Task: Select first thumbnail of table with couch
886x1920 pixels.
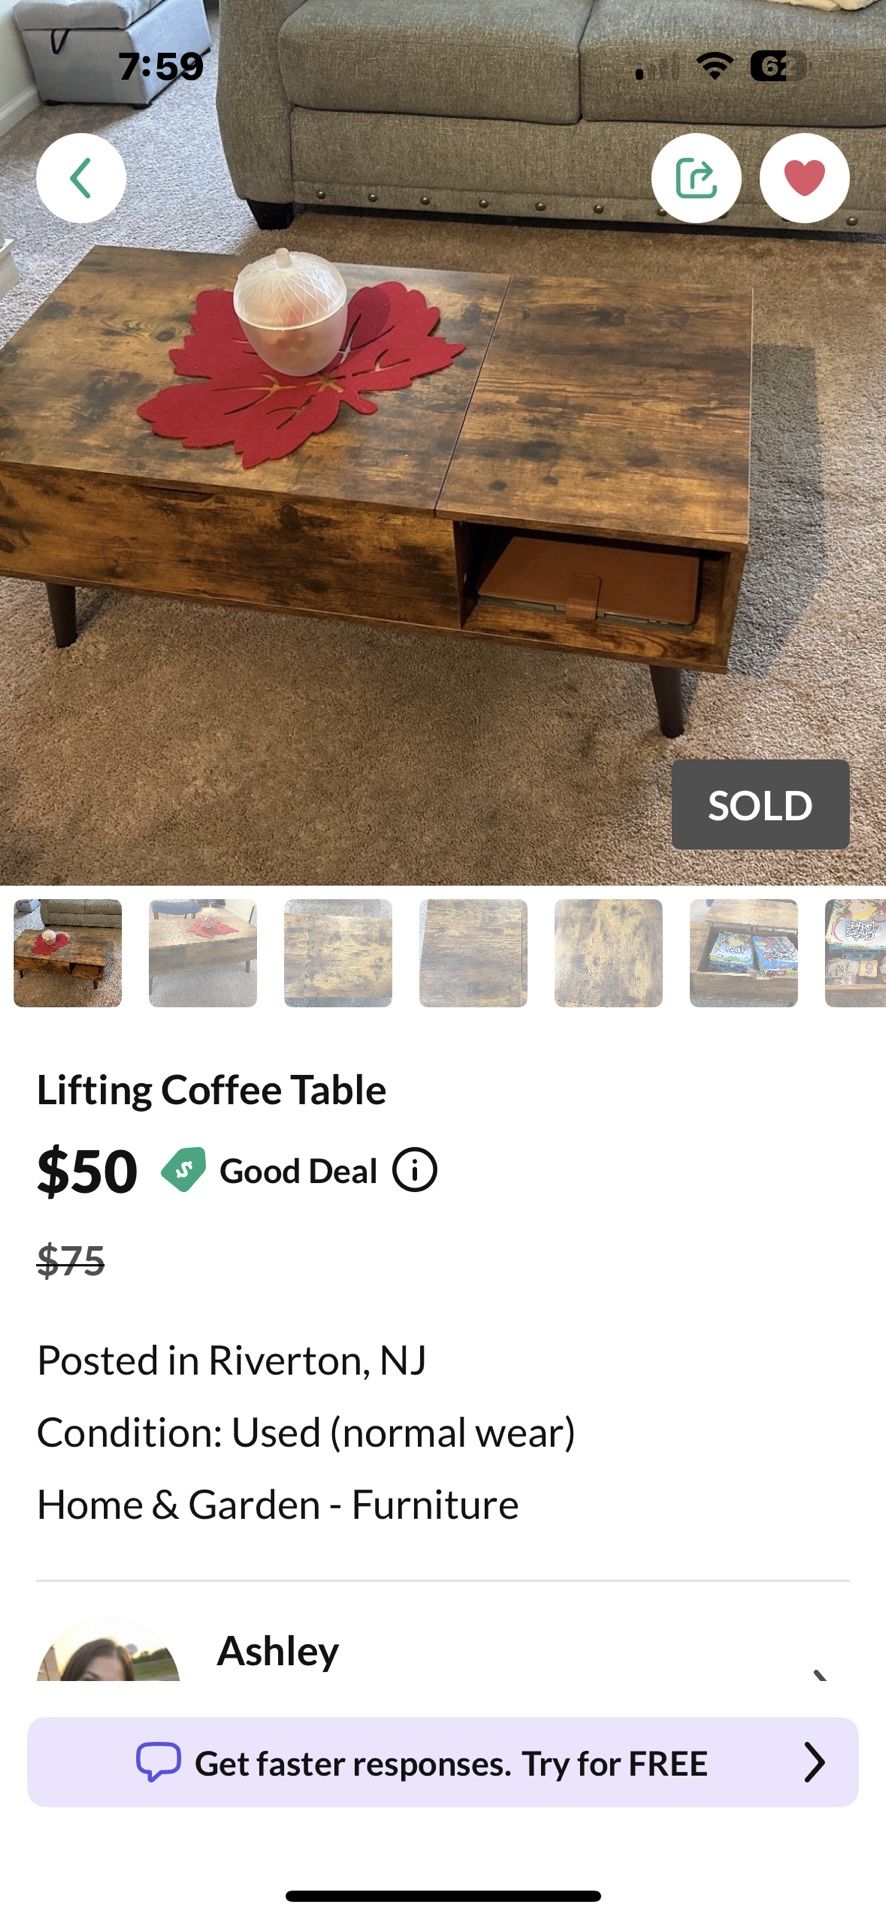Action: pyautogui.click(x=68, y=953)
